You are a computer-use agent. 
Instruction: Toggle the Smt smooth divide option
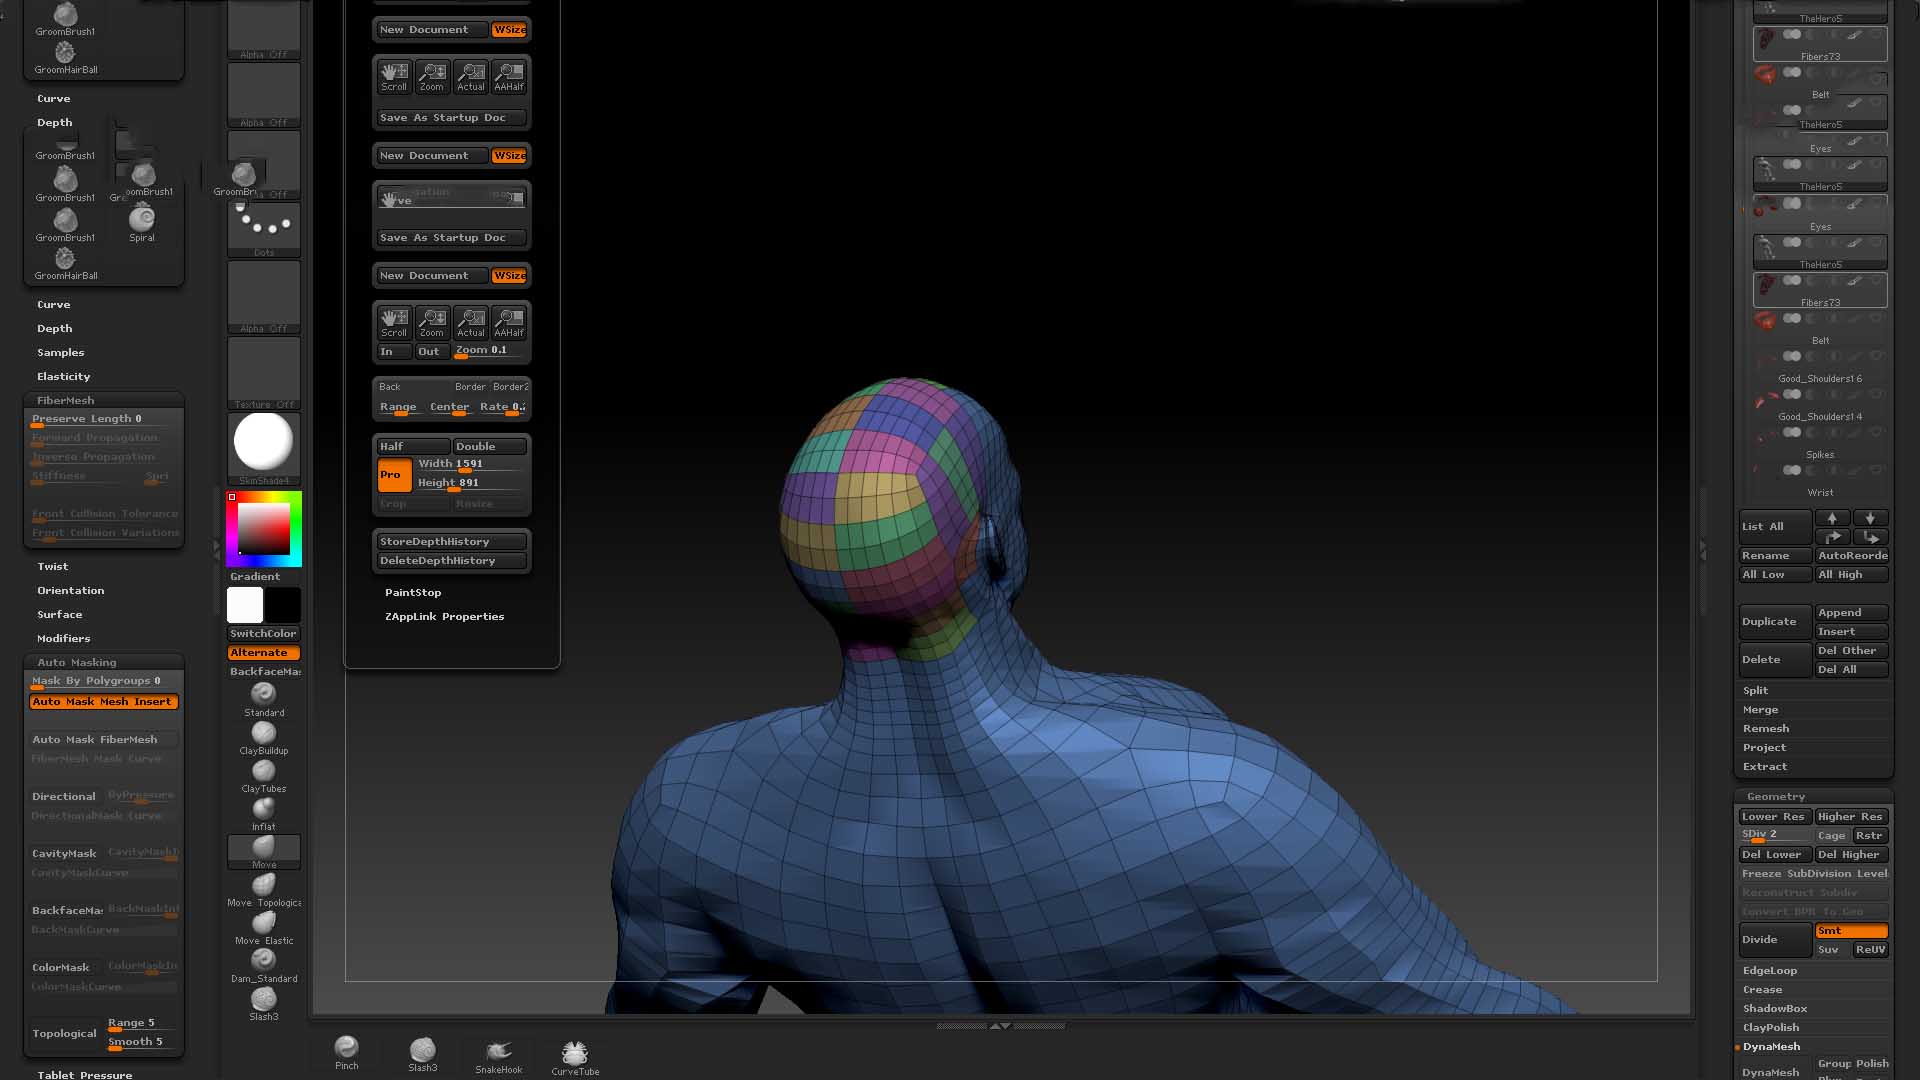[x=1852, y=931]
